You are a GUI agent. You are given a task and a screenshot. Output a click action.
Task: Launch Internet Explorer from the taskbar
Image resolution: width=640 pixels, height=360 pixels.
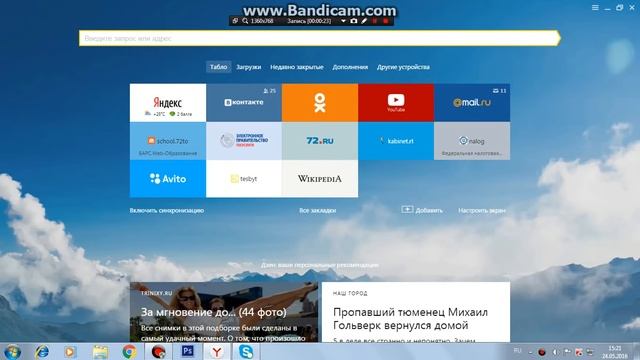click(x=42, y=351)
